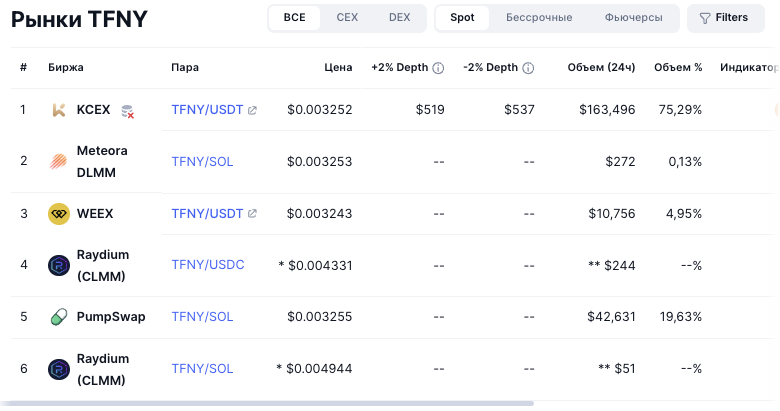Click the +2% depth value $519
Viewport: 780px width, 411px height.
430,109
